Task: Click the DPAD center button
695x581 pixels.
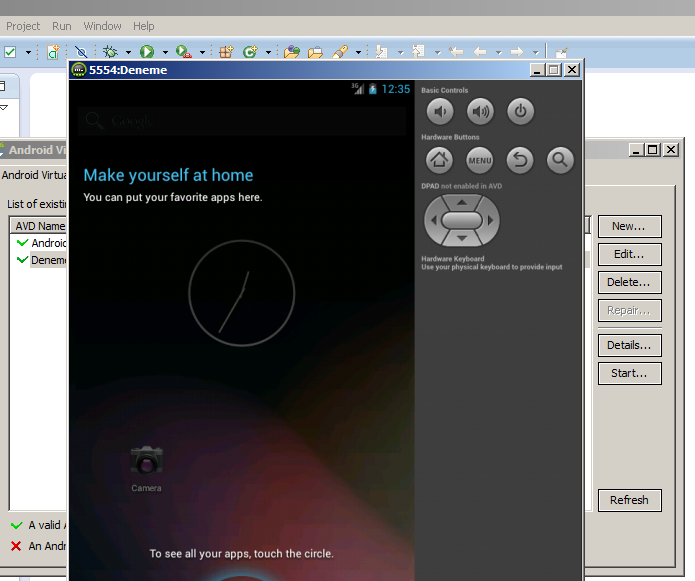Action: [x=462, y=220]
